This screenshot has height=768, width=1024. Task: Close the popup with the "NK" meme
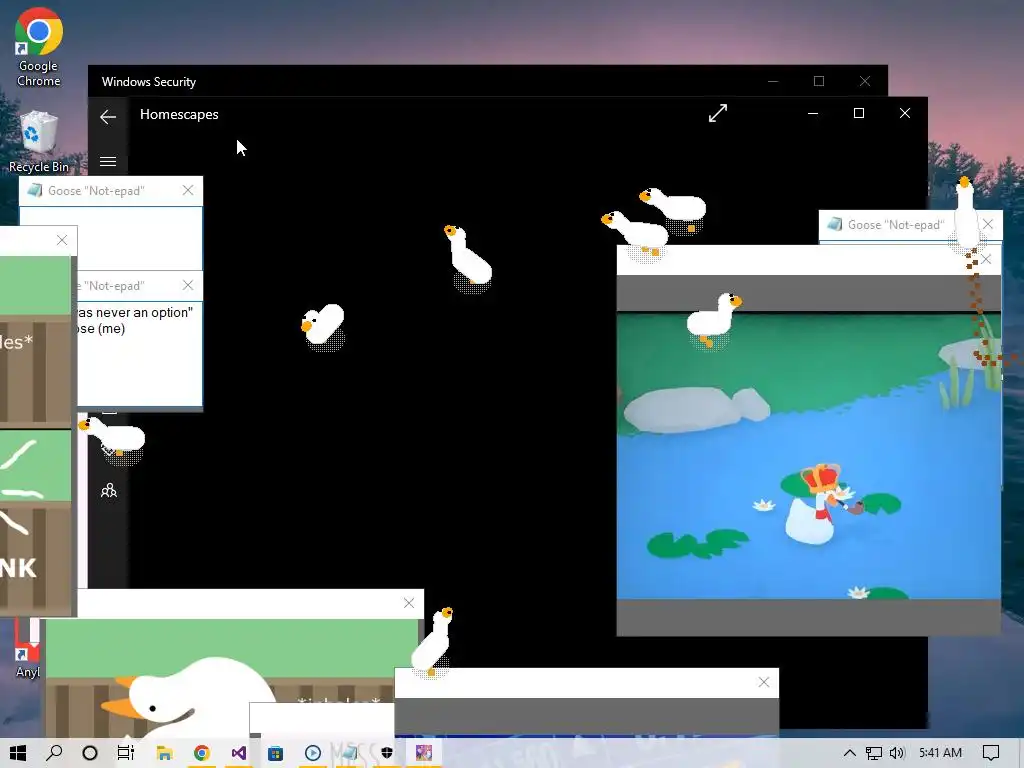(x=62, y=240)
